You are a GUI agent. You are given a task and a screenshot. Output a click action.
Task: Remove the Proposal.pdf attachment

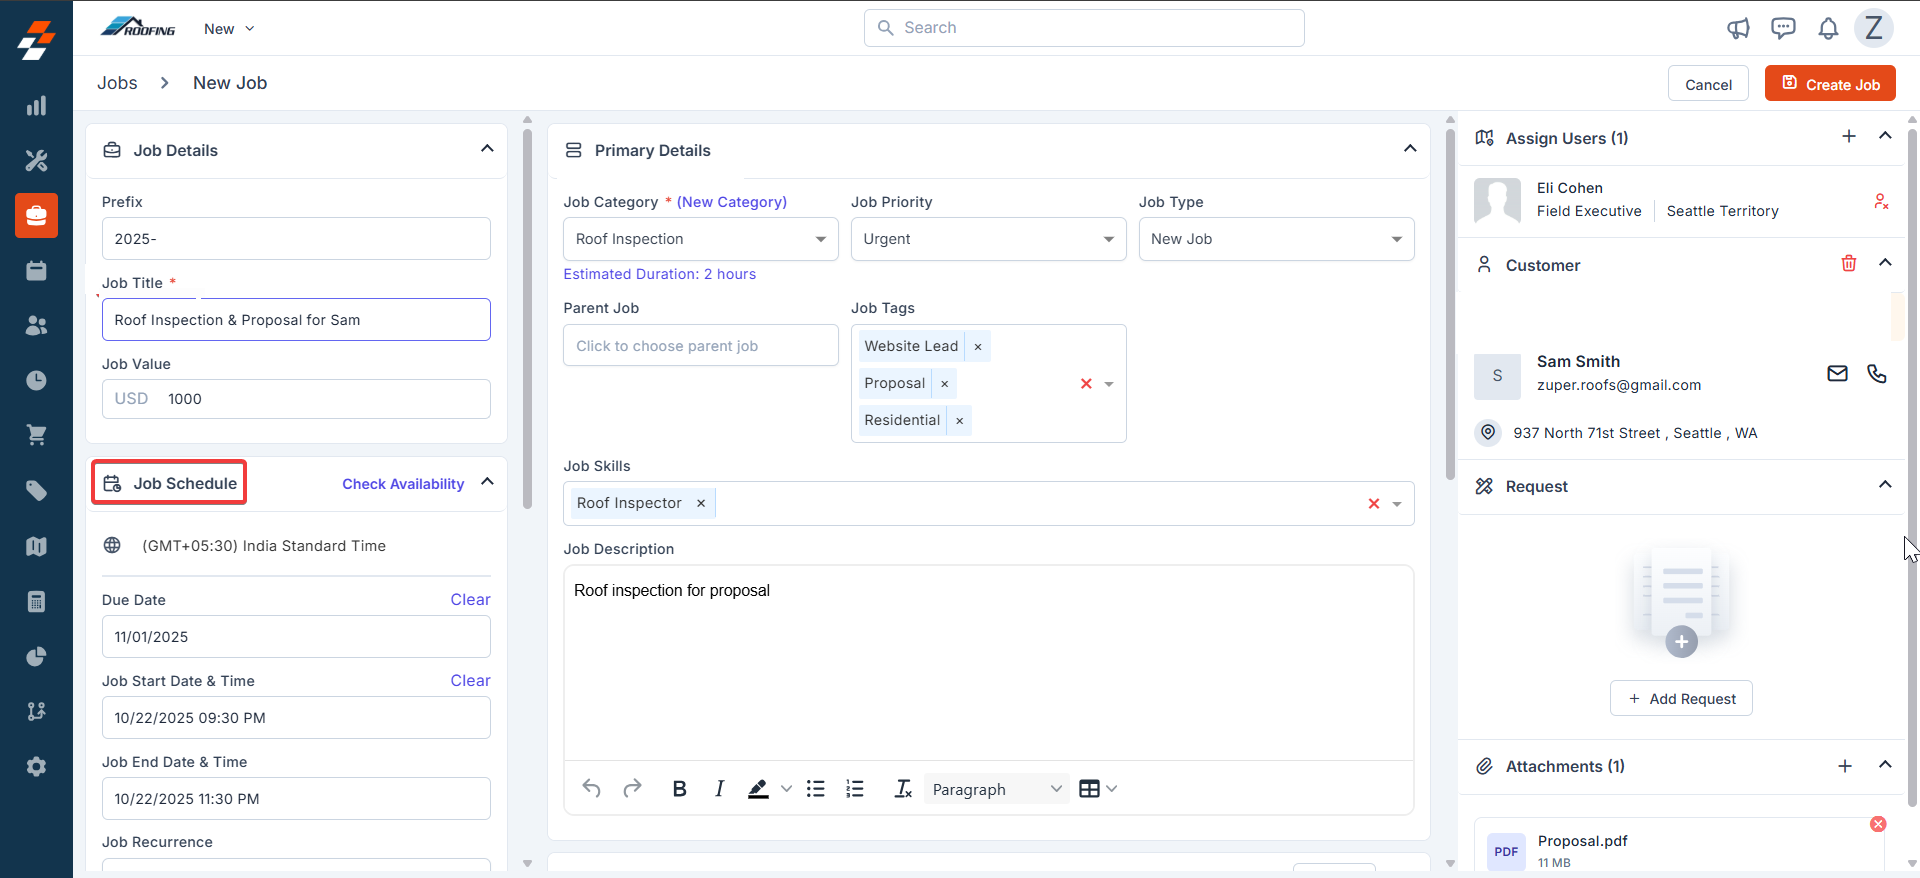pyautogui.click(x=1878, y=824)
